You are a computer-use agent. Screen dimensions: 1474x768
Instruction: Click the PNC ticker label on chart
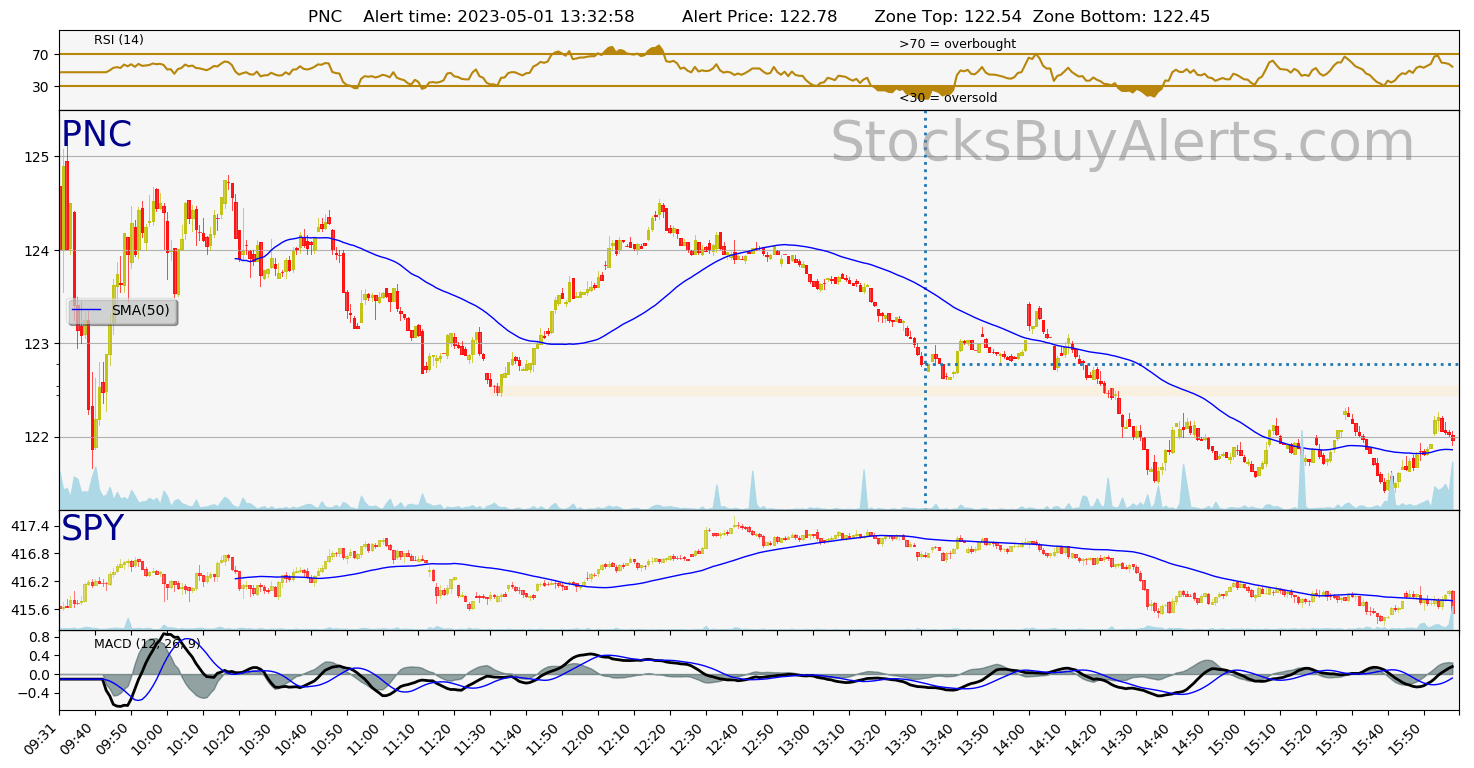tap(96, 135)
